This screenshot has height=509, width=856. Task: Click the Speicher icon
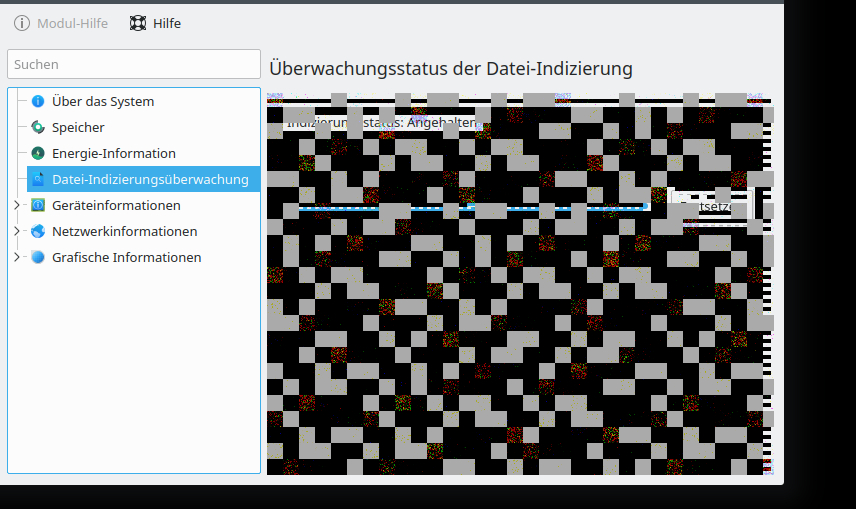pyautogui.click(x=38, y=127)
